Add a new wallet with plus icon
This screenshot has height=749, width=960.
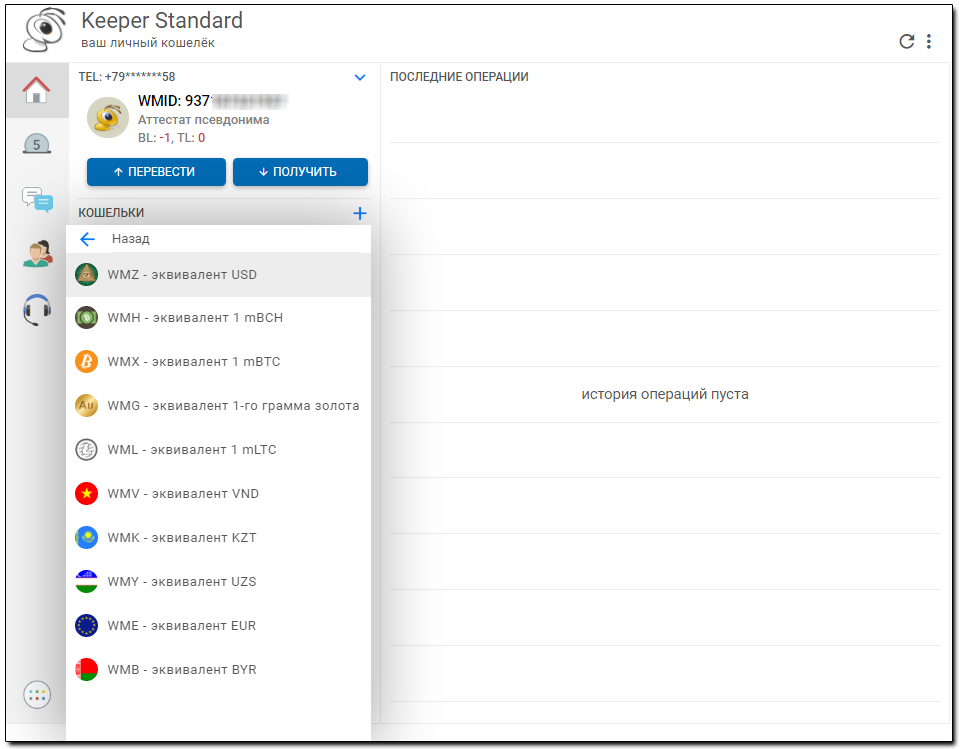click(x=360, y=213)
